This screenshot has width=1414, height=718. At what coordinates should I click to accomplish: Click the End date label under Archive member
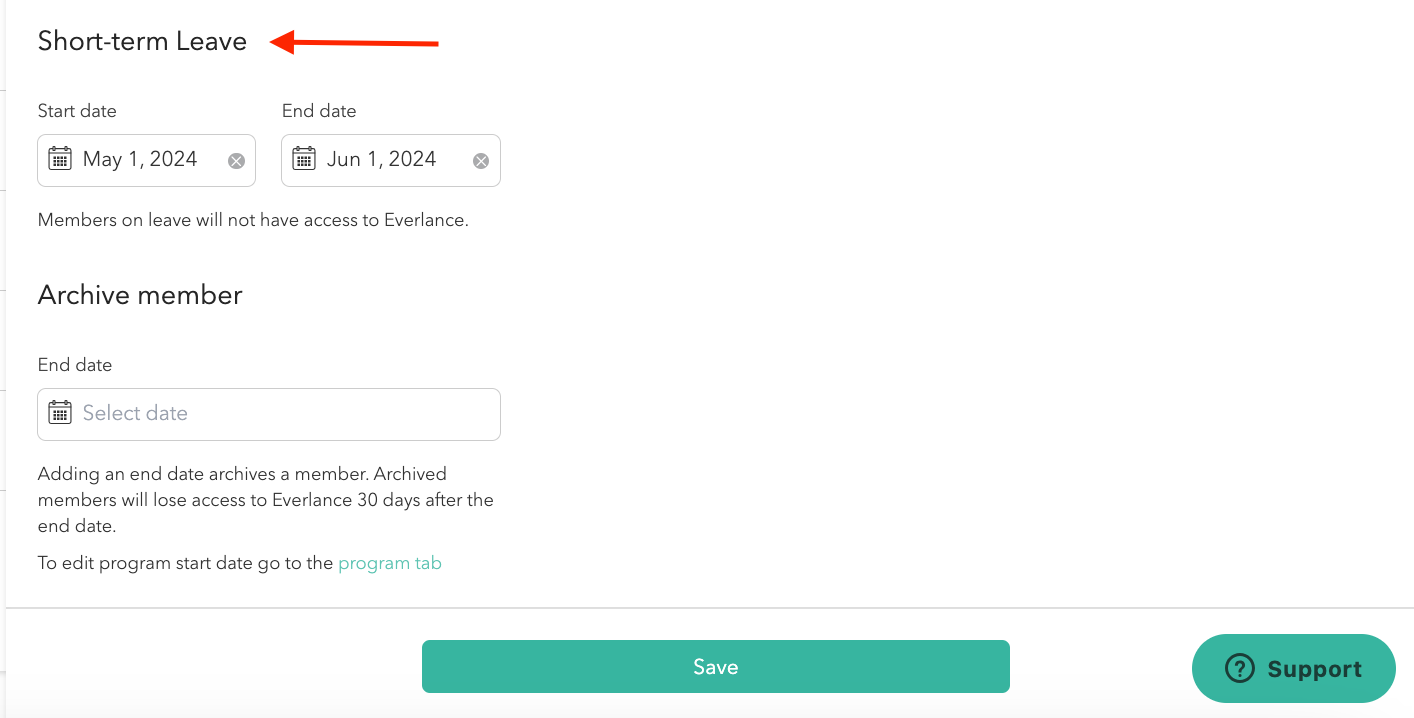click(75, 365)
